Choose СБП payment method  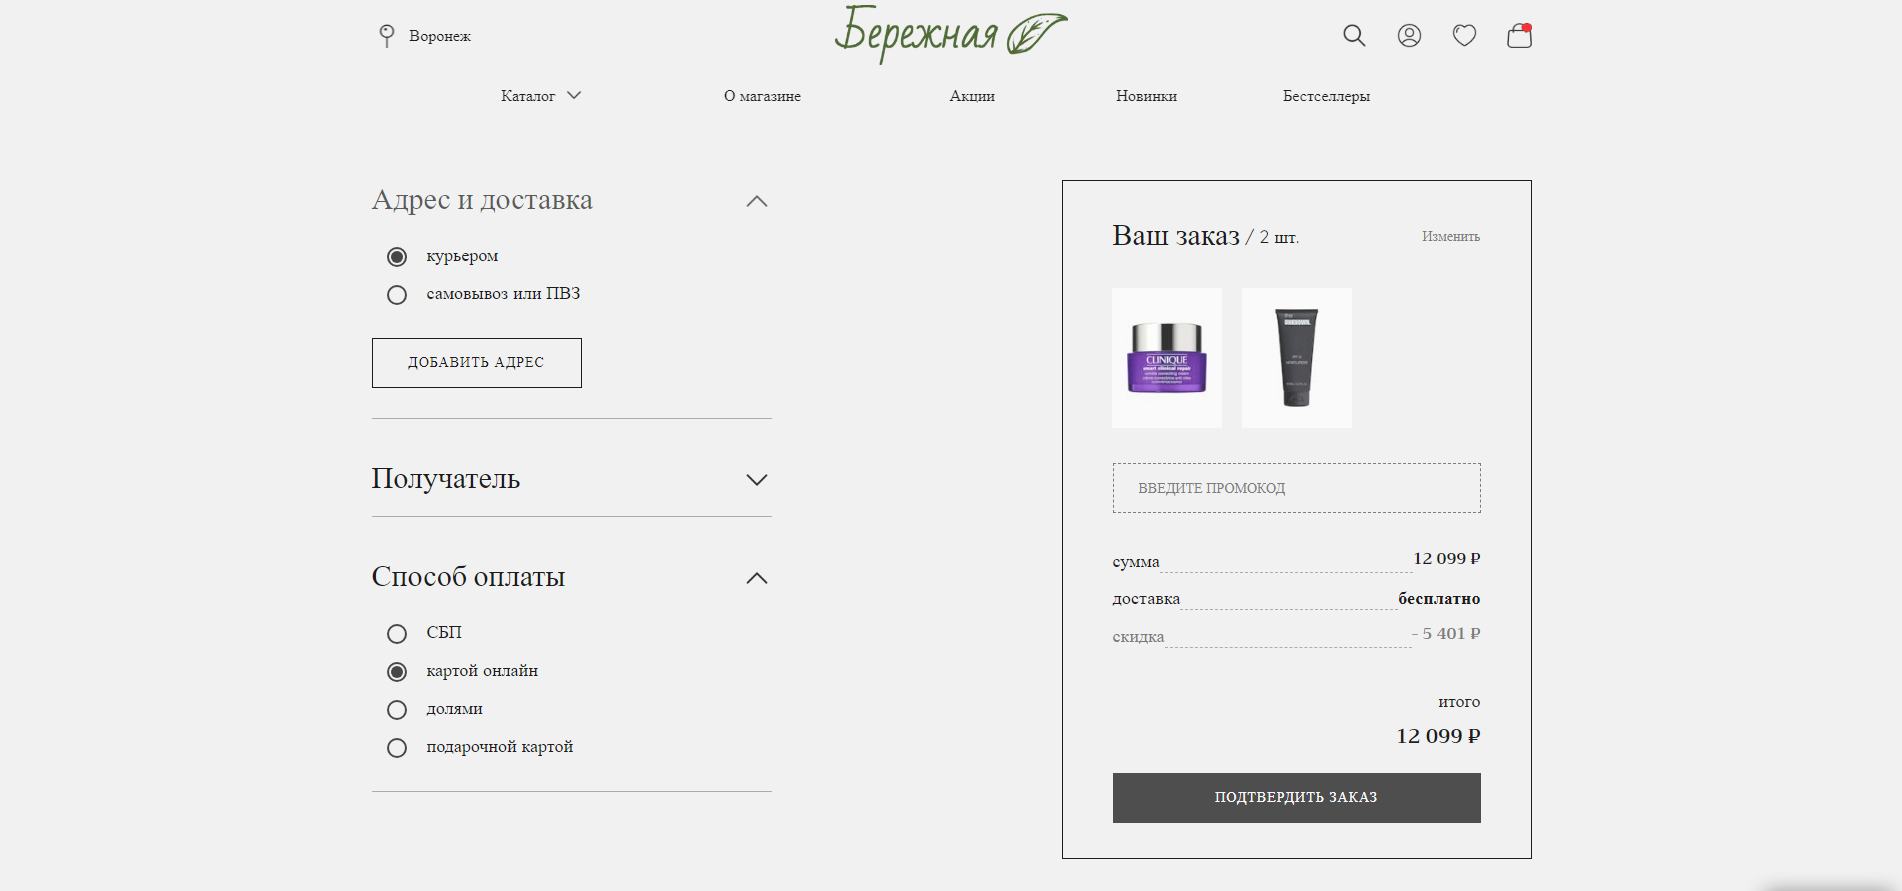(x=397, y=634)
